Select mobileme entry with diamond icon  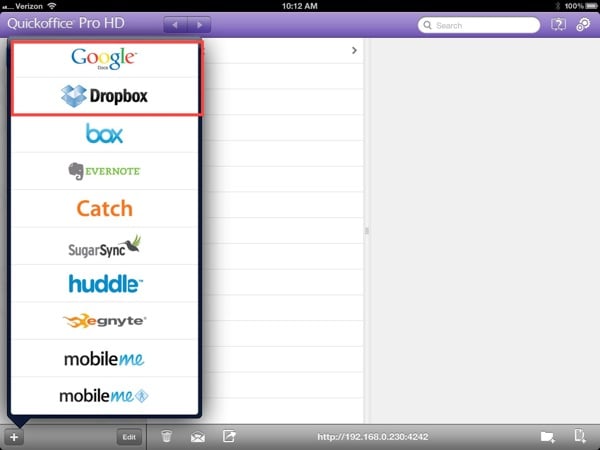(104, 396)
